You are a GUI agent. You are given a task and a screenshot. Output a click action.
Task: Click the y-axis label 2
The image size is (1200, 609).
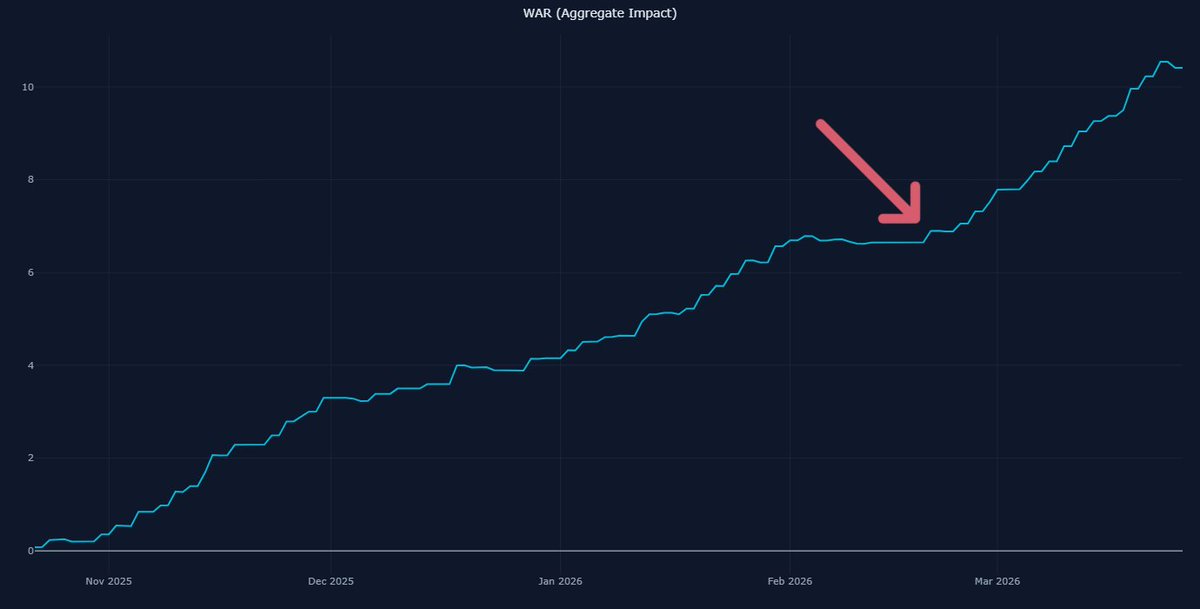coord(30,458)
